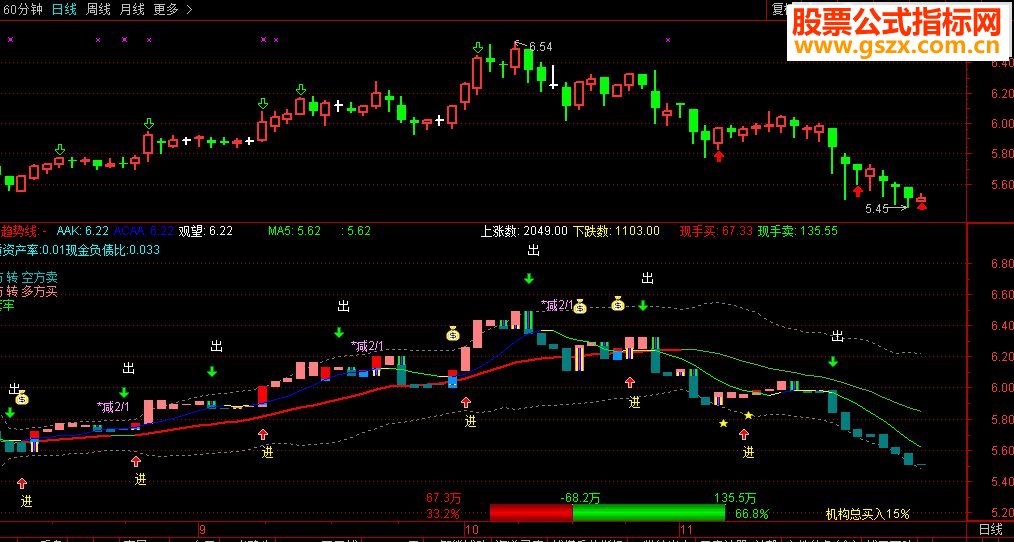Click the red arrow under last candle
This screenshot has width=1014, height=542.
click(922, 206)
